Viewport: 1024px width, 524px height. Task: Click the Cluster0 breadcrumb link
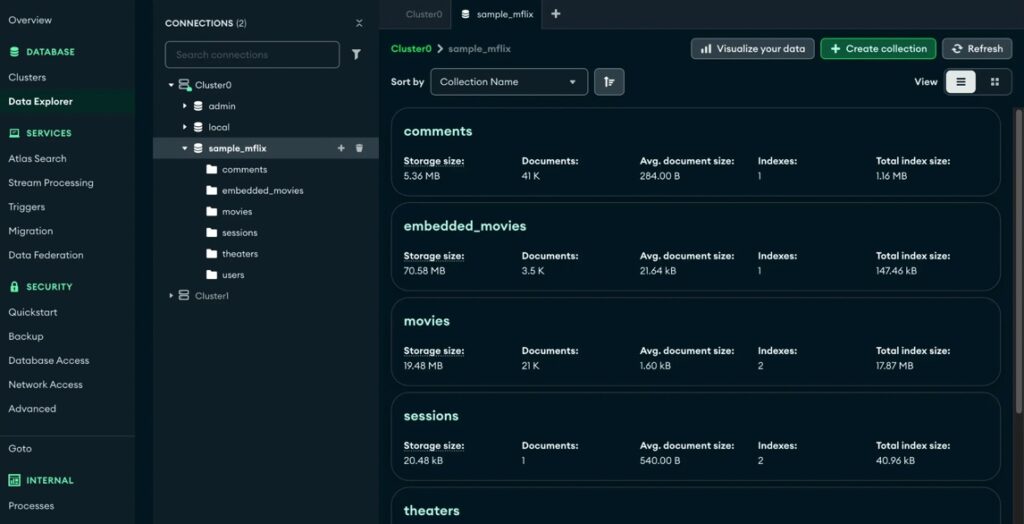(x=411, y=48)
